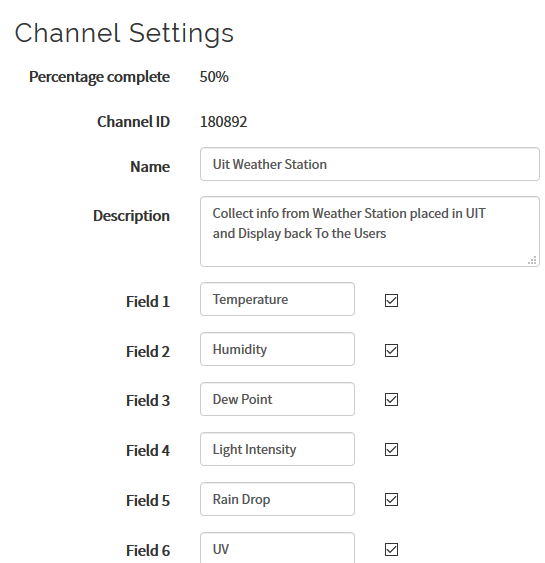Click the Channel ID value 180892

(x=223, y=122)
